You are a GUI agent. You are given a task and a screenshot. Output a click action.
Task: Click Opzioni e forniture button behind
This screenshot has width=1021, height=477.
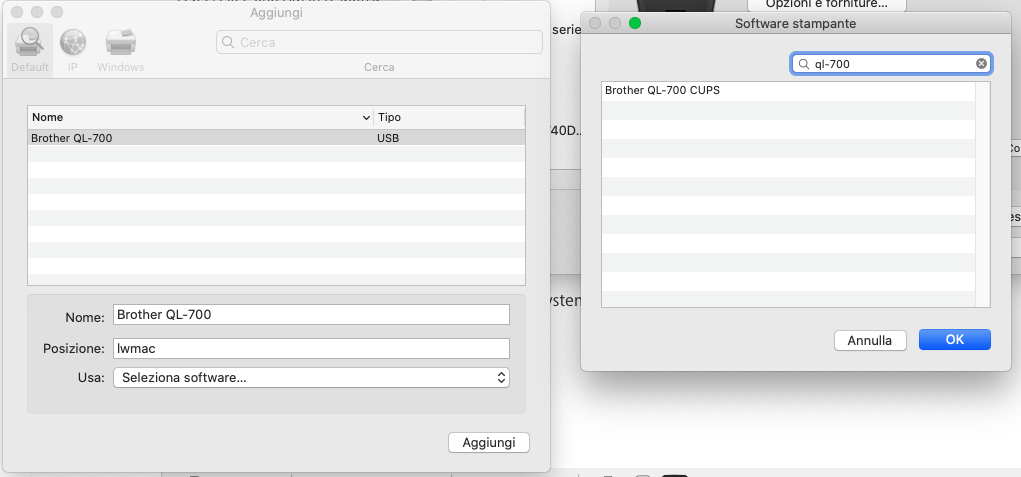827,5
